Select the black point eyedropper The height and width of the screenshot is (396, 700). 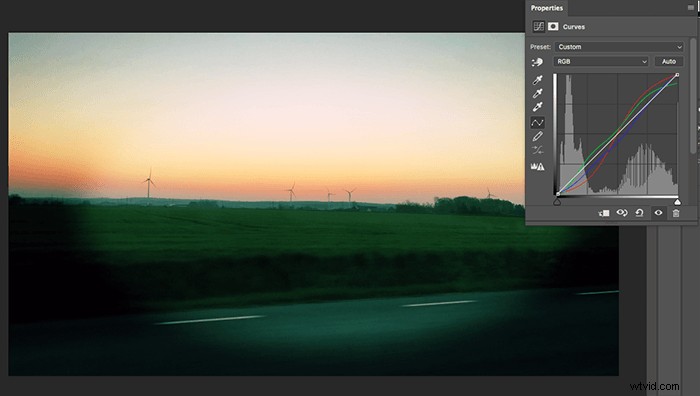[538, 80]
